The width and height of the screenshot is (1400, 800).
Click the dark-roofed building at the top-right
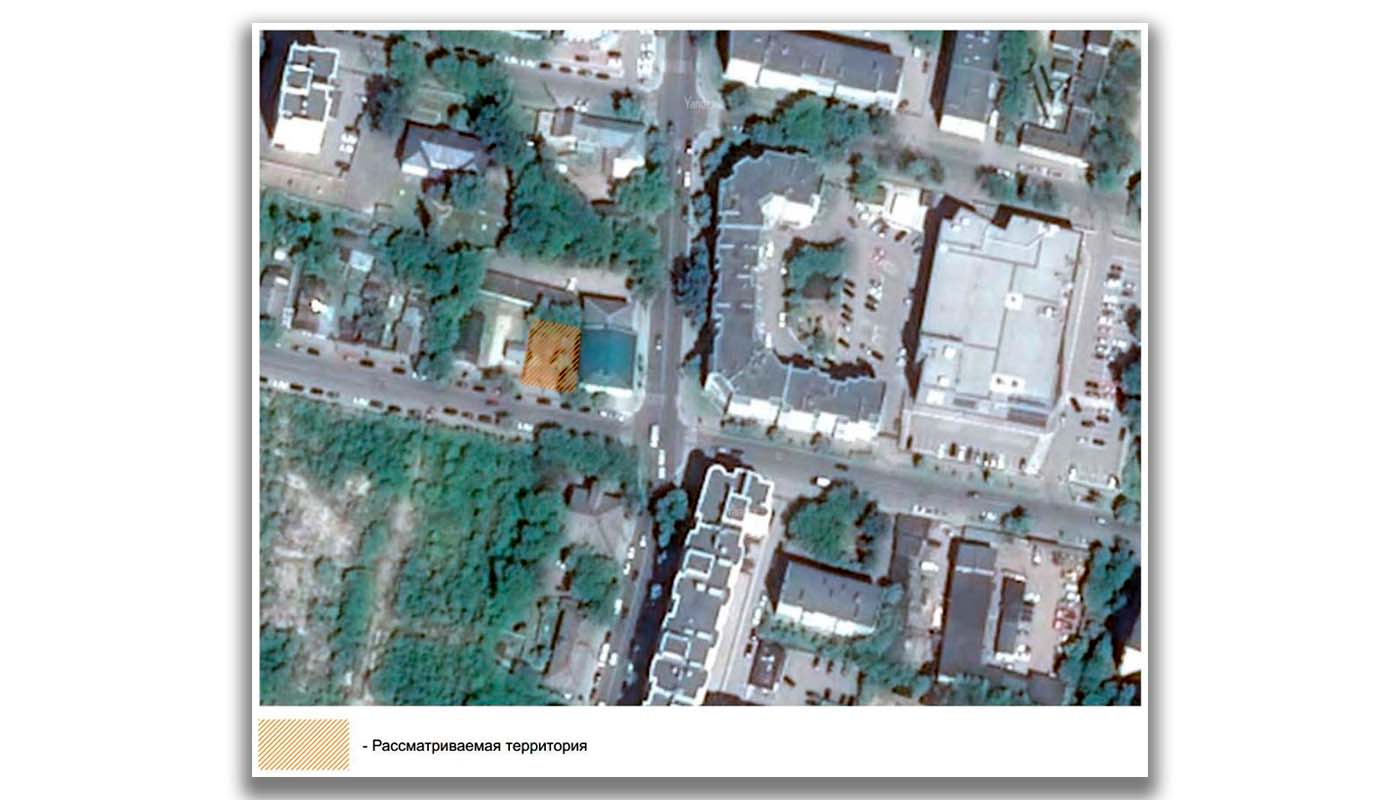[x=970, y=82]
